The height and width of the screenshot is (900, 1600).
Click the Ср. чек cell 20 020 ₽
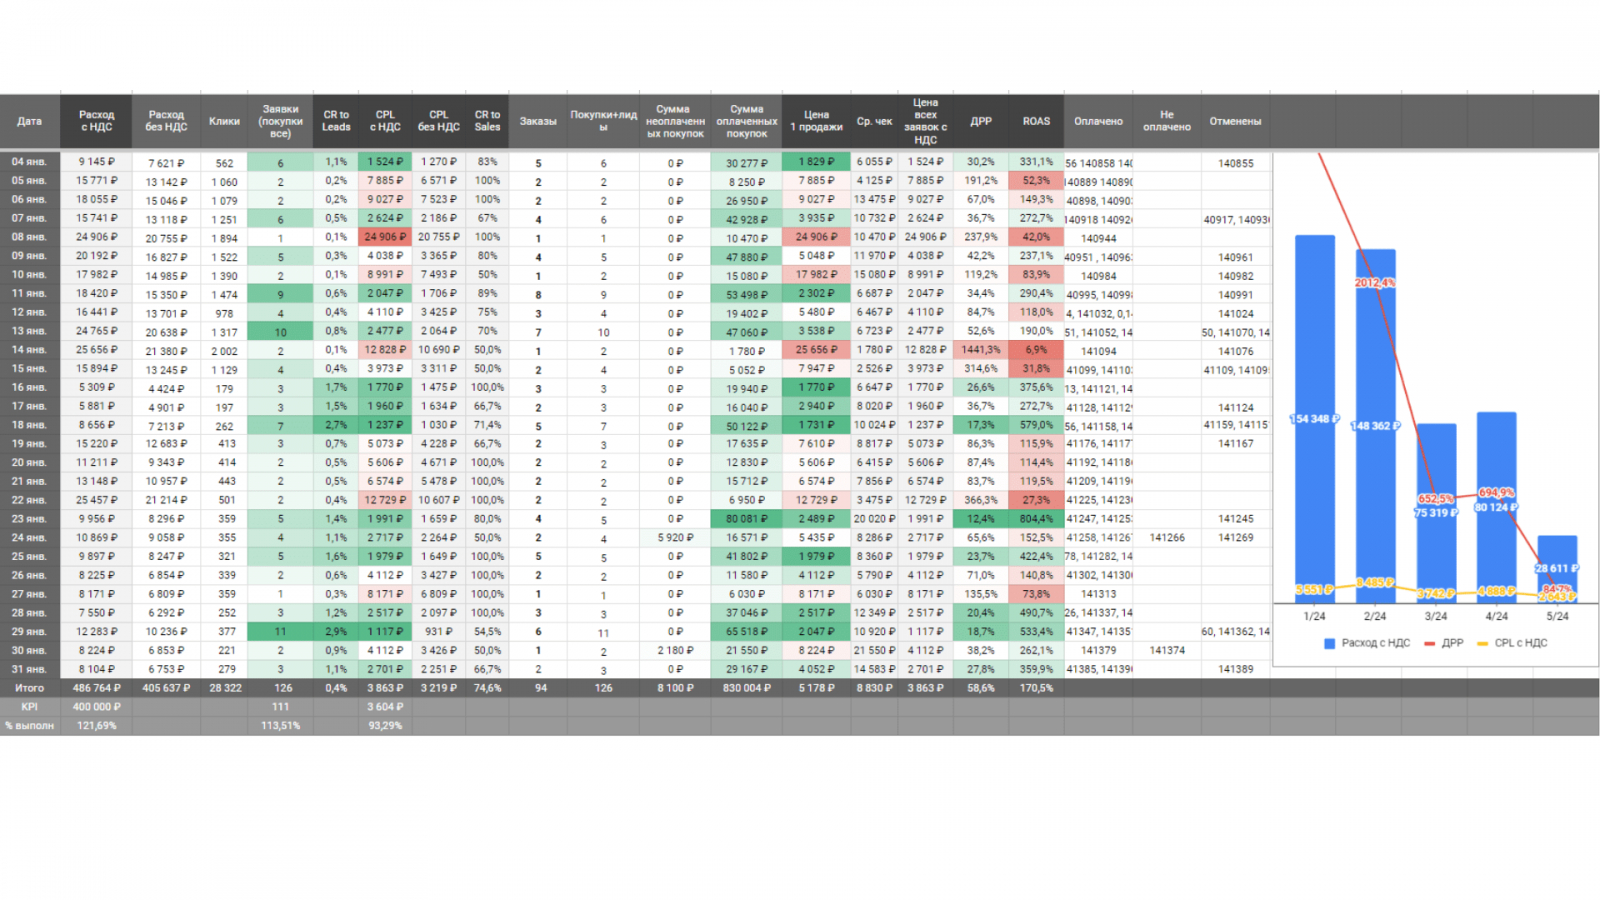click(x=874, y=519)
